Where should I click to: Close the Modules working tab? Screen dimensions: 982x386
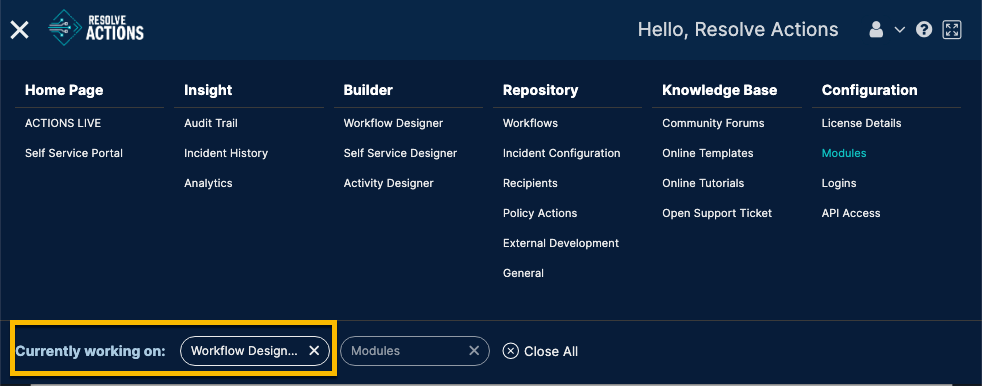(x=475, y=351)
